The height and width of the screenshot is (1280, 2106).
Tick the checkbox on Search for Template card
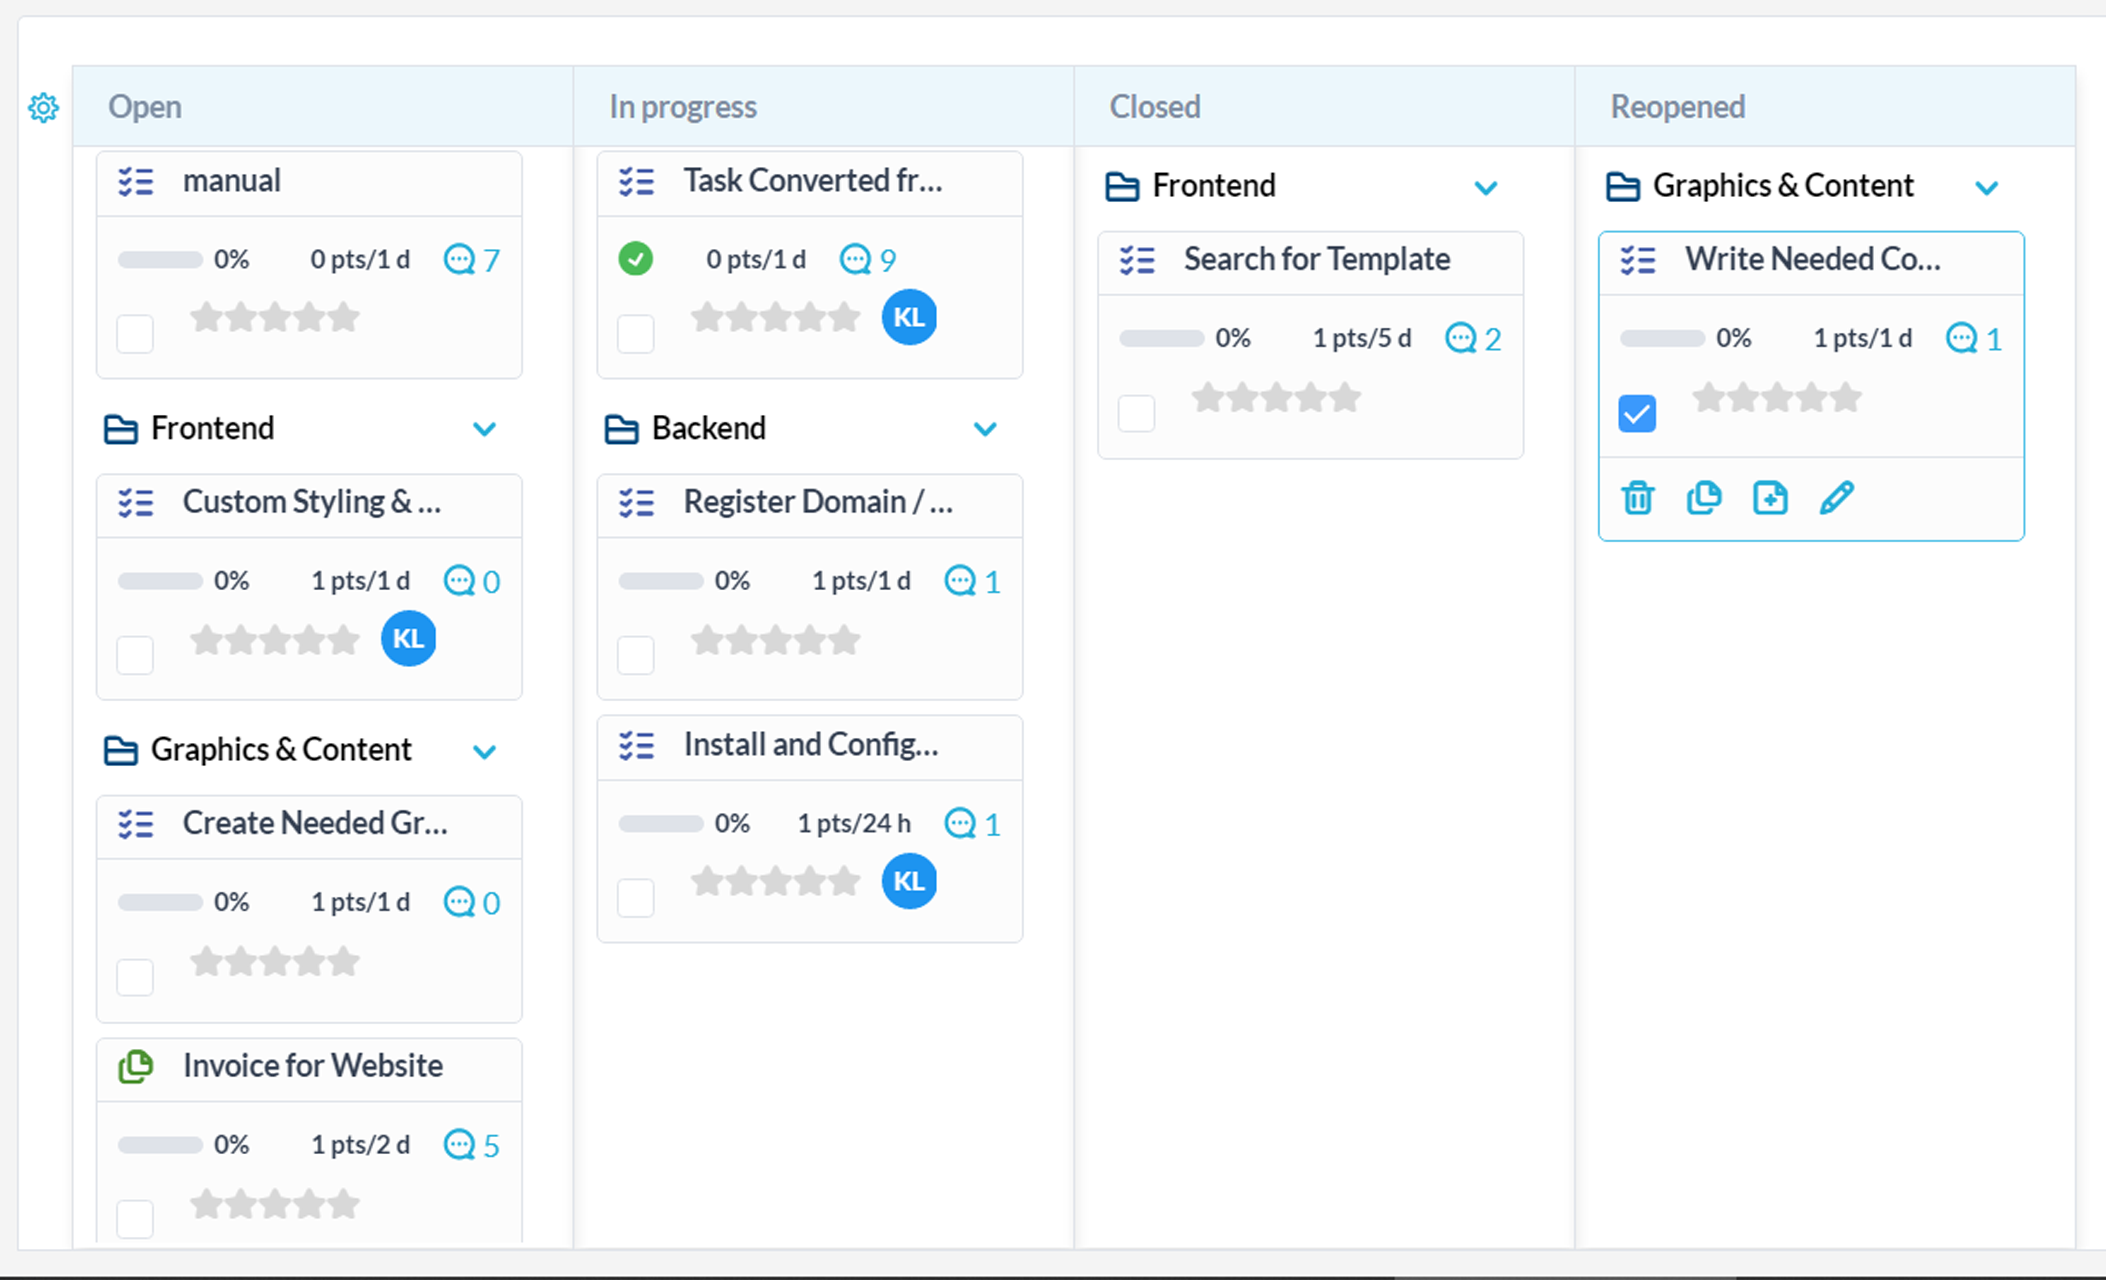pos(1137,413)
